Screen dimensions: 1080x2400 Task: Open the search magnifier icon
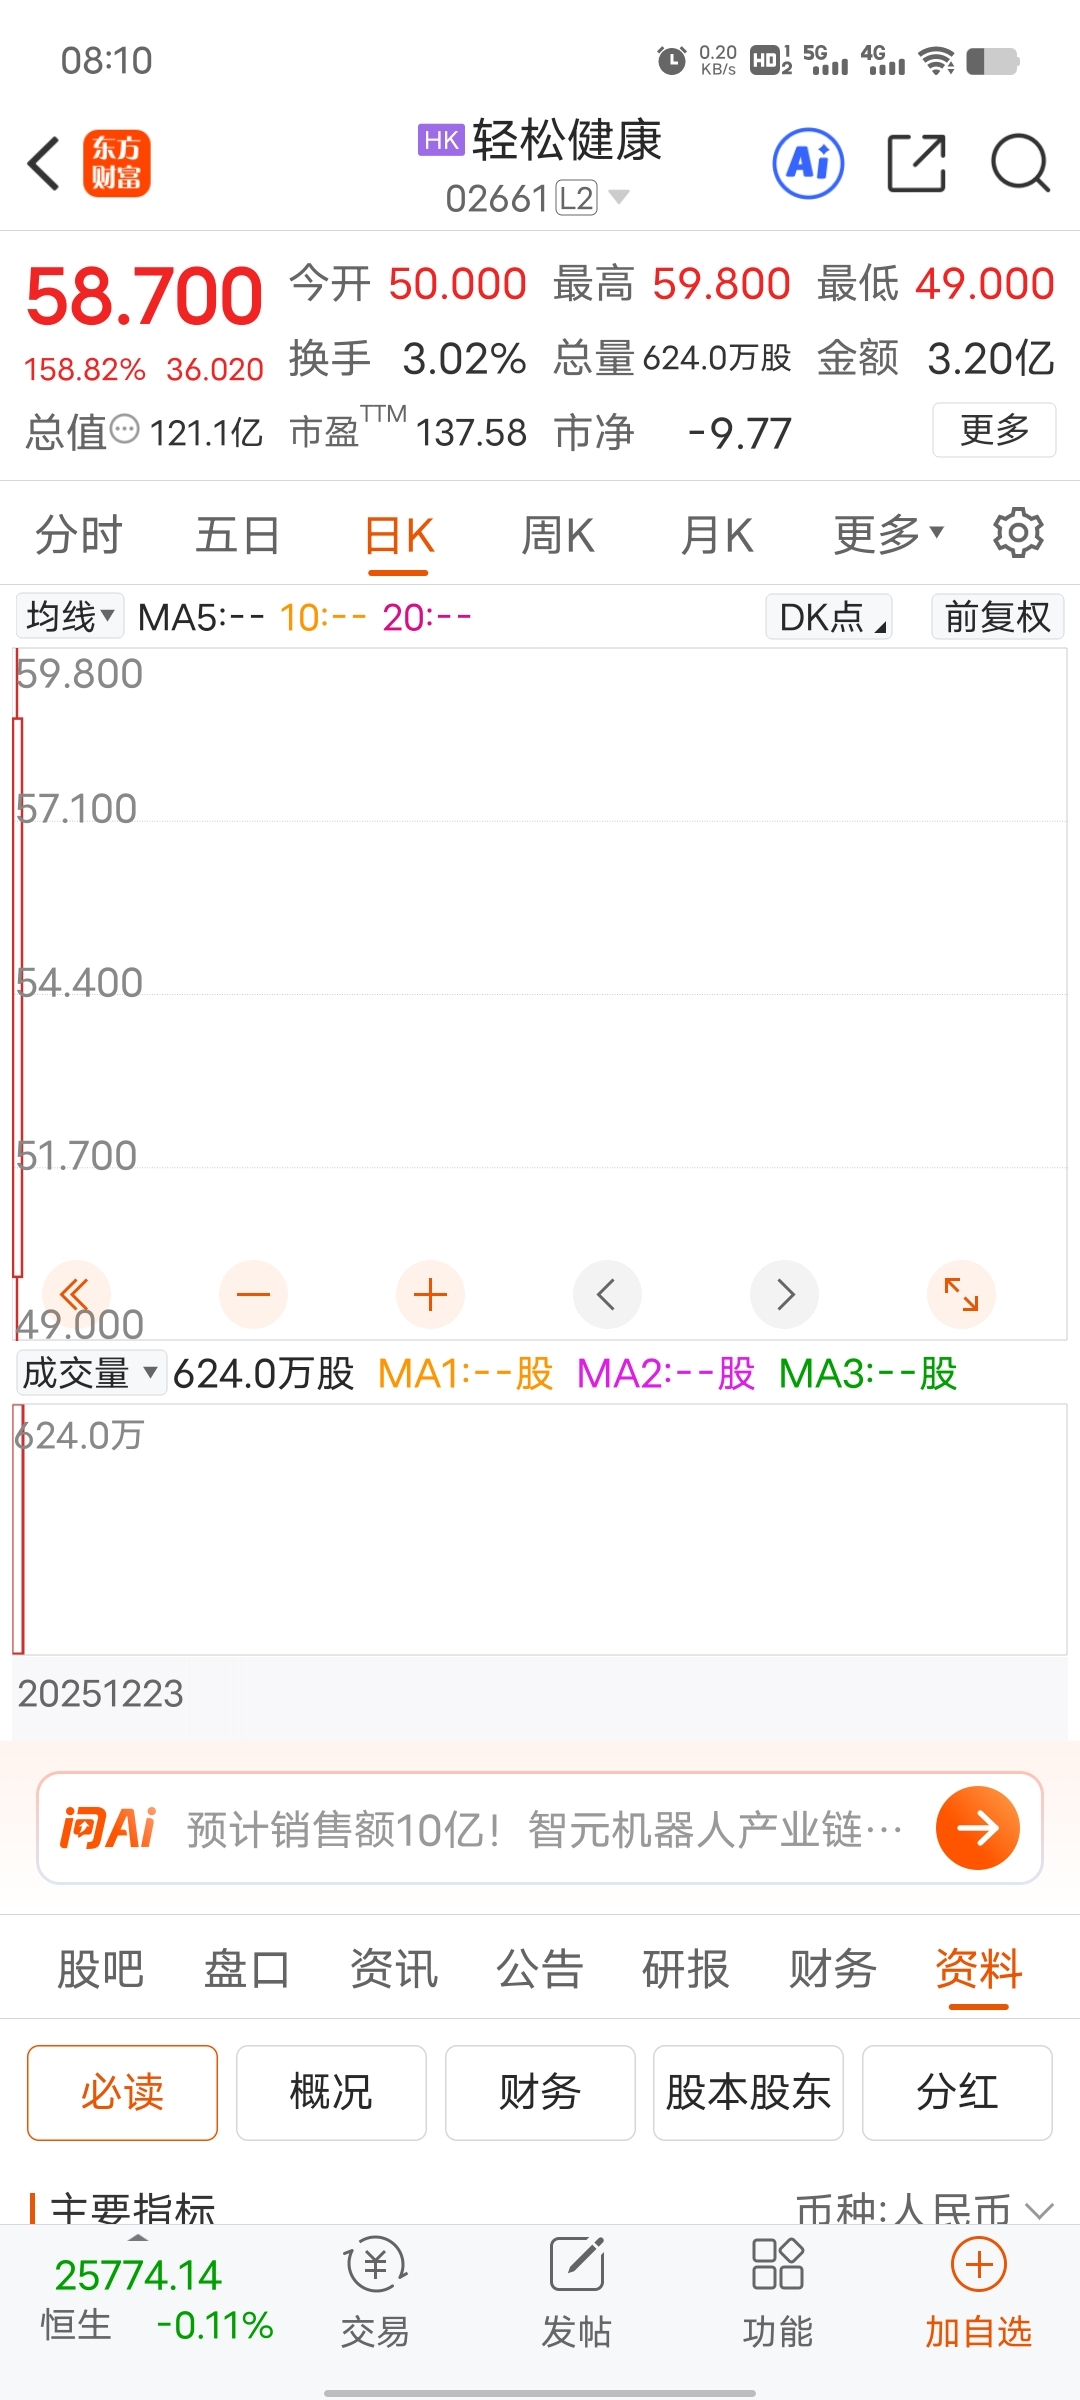pos(1020,163)
